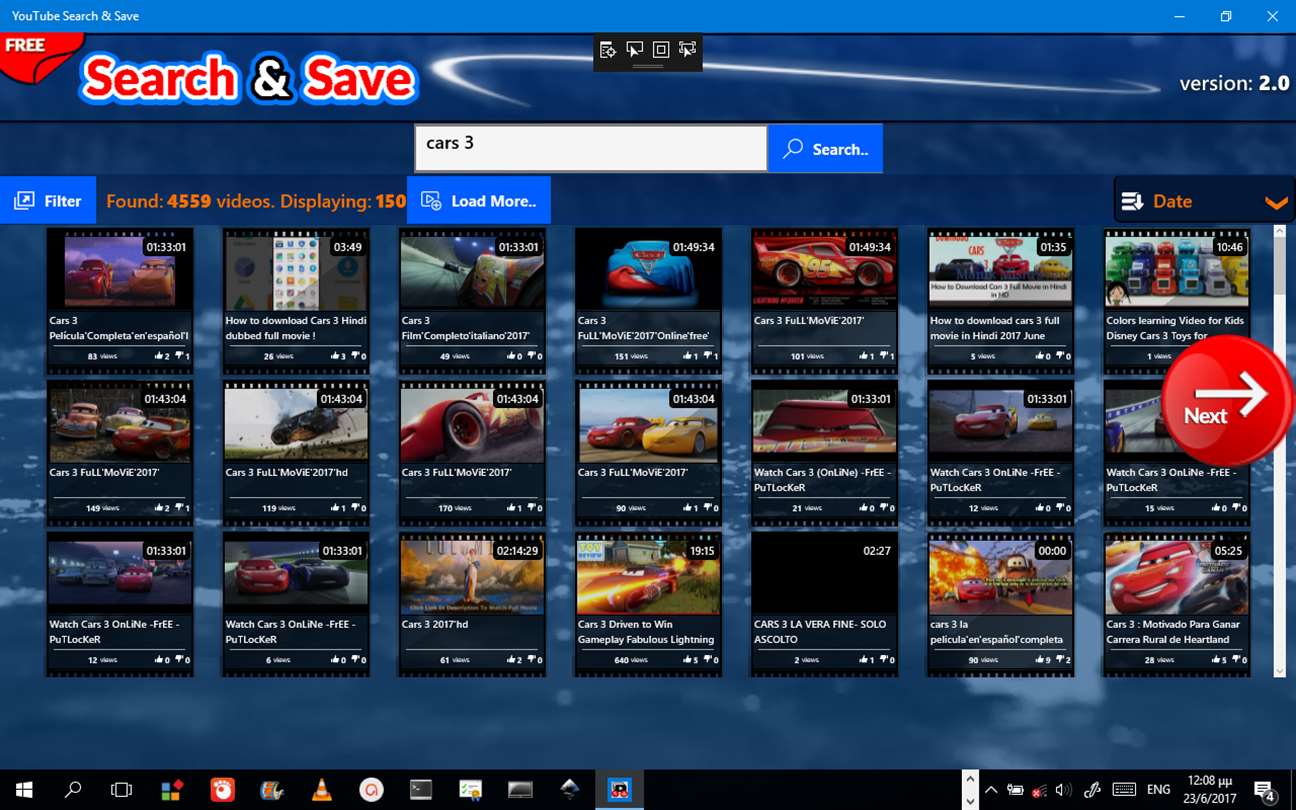Click thumbs-up icon on 149-views video card

pos(160,508)
